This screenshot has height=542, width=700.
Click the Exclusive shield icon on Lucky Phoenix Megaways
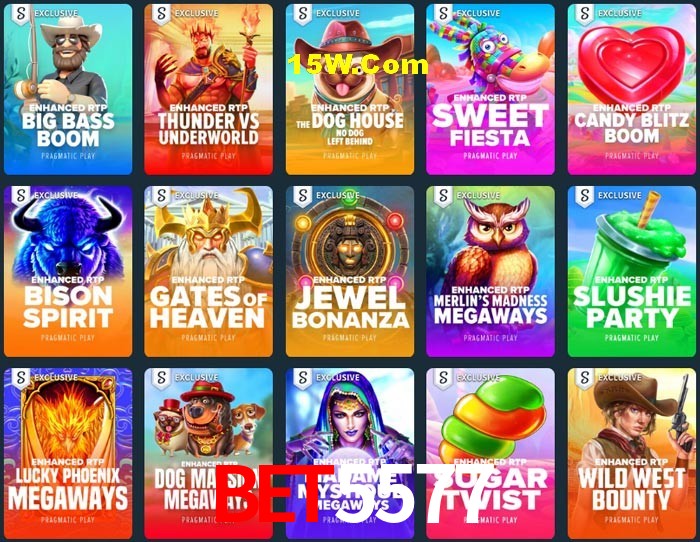click(21, 378)
